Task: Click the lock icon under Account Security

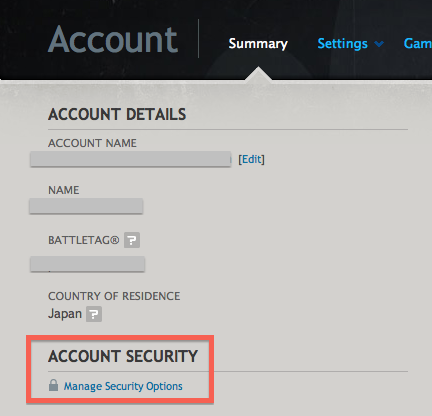Action: point(53,385)
